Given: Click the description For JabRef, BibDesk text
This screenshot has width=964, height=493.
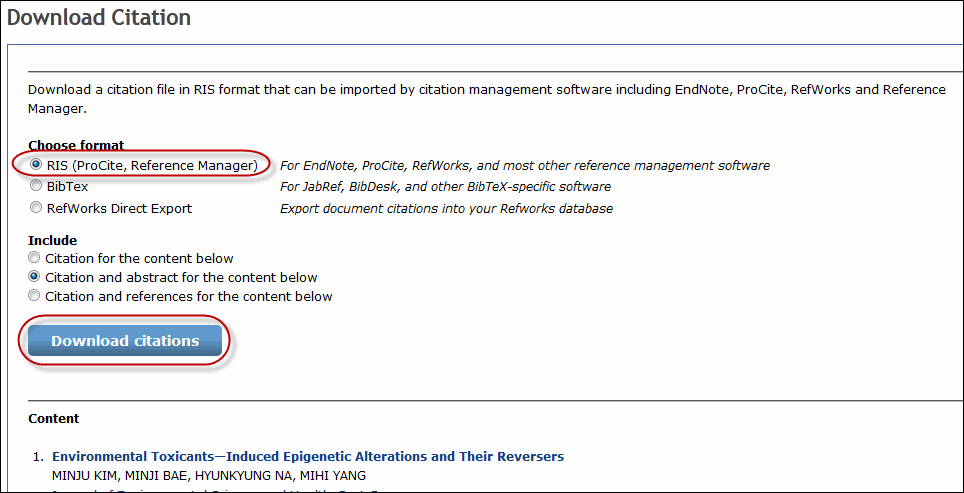Looking at the screenshot, I should (x=445, y=186).
